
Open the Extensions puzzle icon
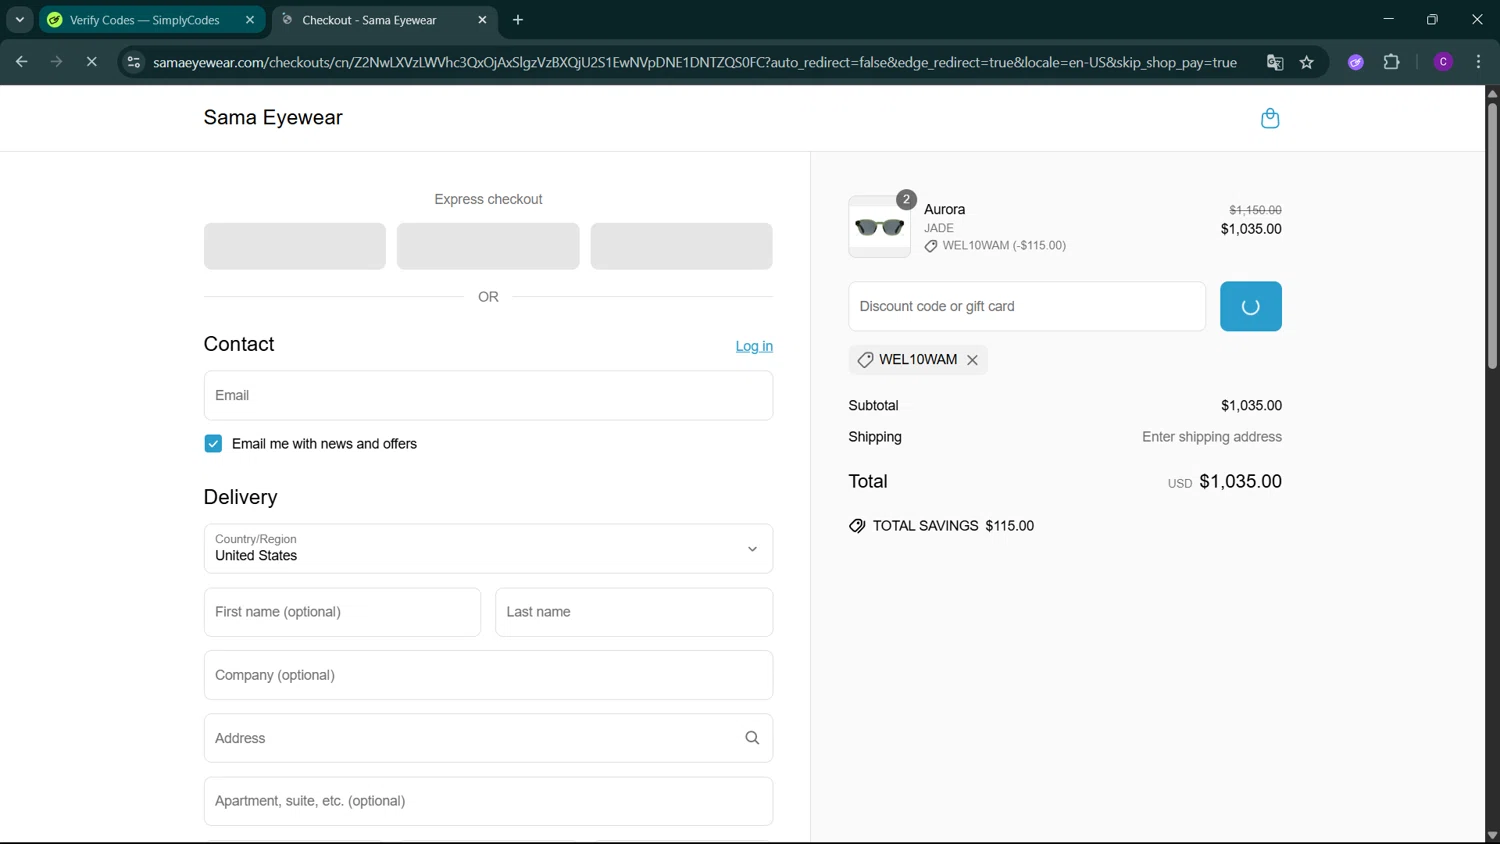click(x=1391, y=62)
